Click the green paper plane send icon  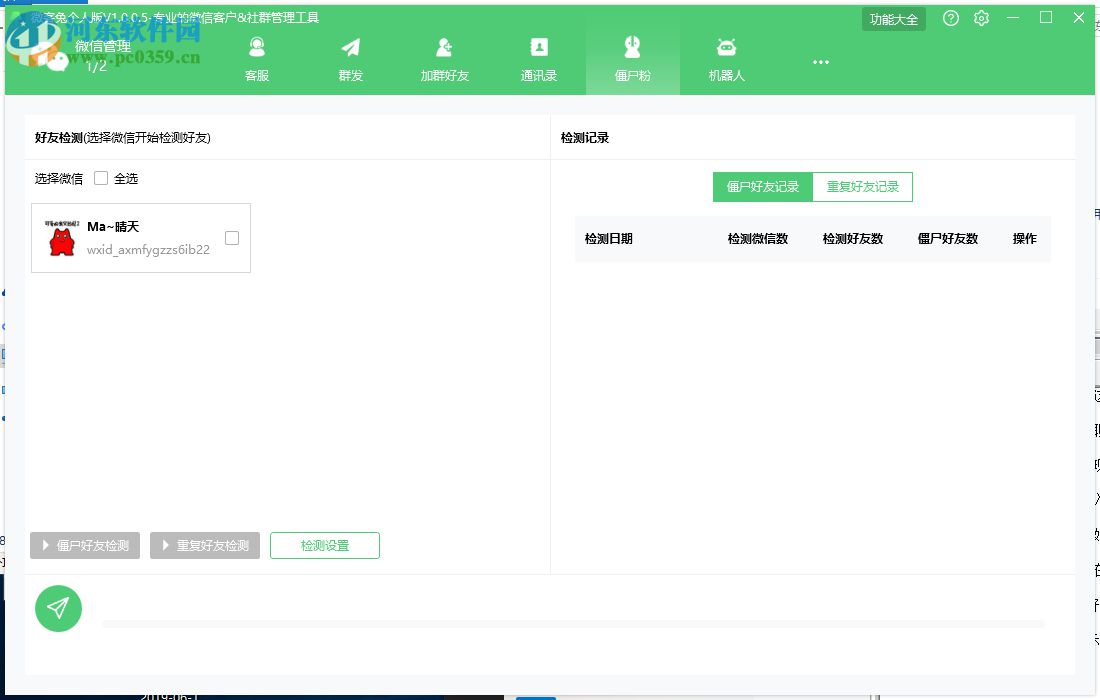tap(59, 608)
